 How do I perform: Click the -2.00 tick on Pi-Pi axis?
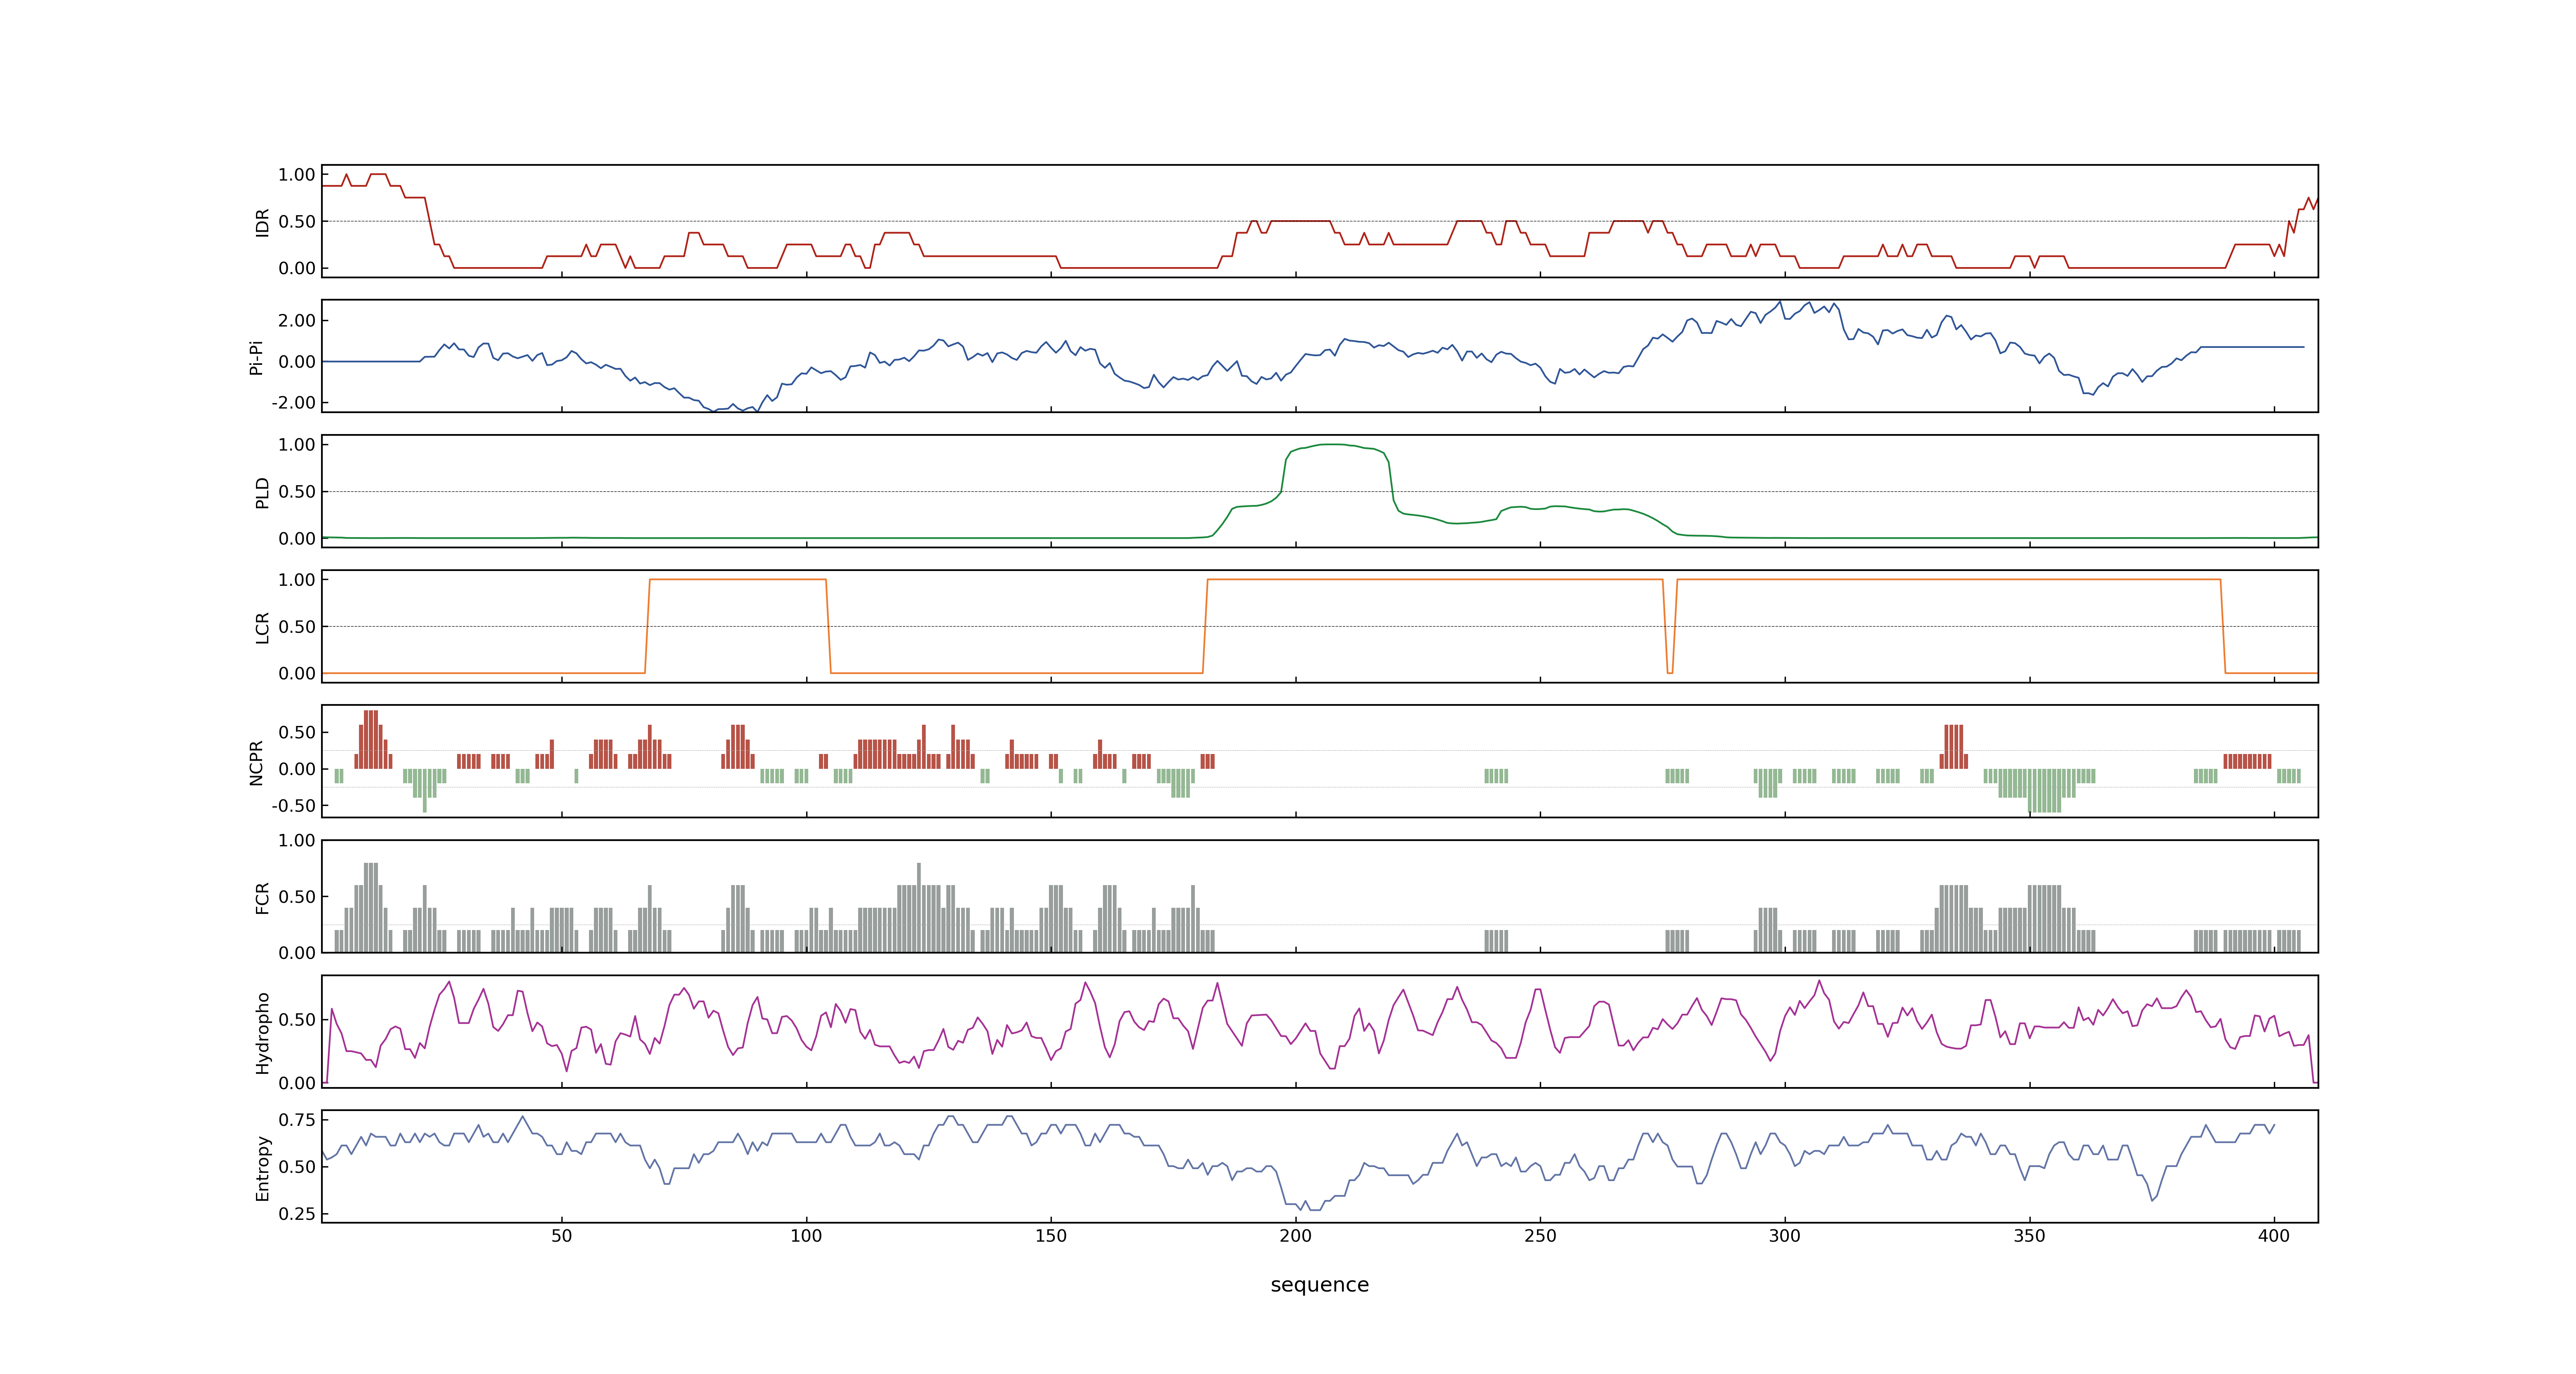point(293,403)
